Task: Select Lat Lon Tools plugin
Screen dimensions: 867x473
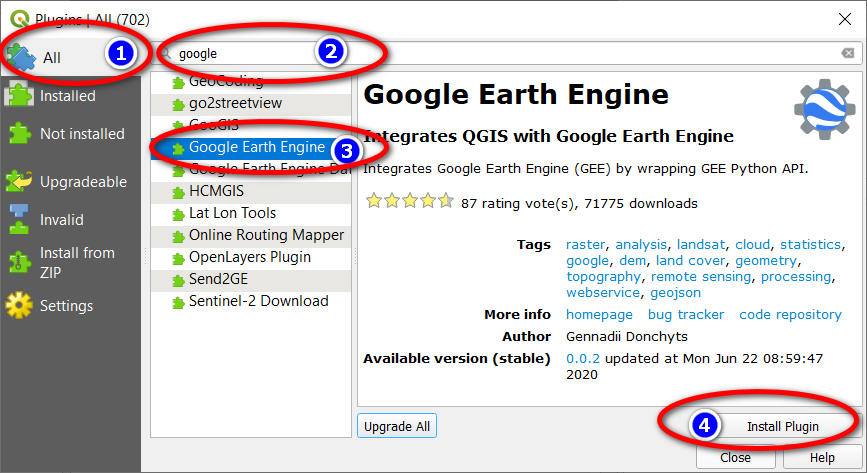Action: coord(251,214)
